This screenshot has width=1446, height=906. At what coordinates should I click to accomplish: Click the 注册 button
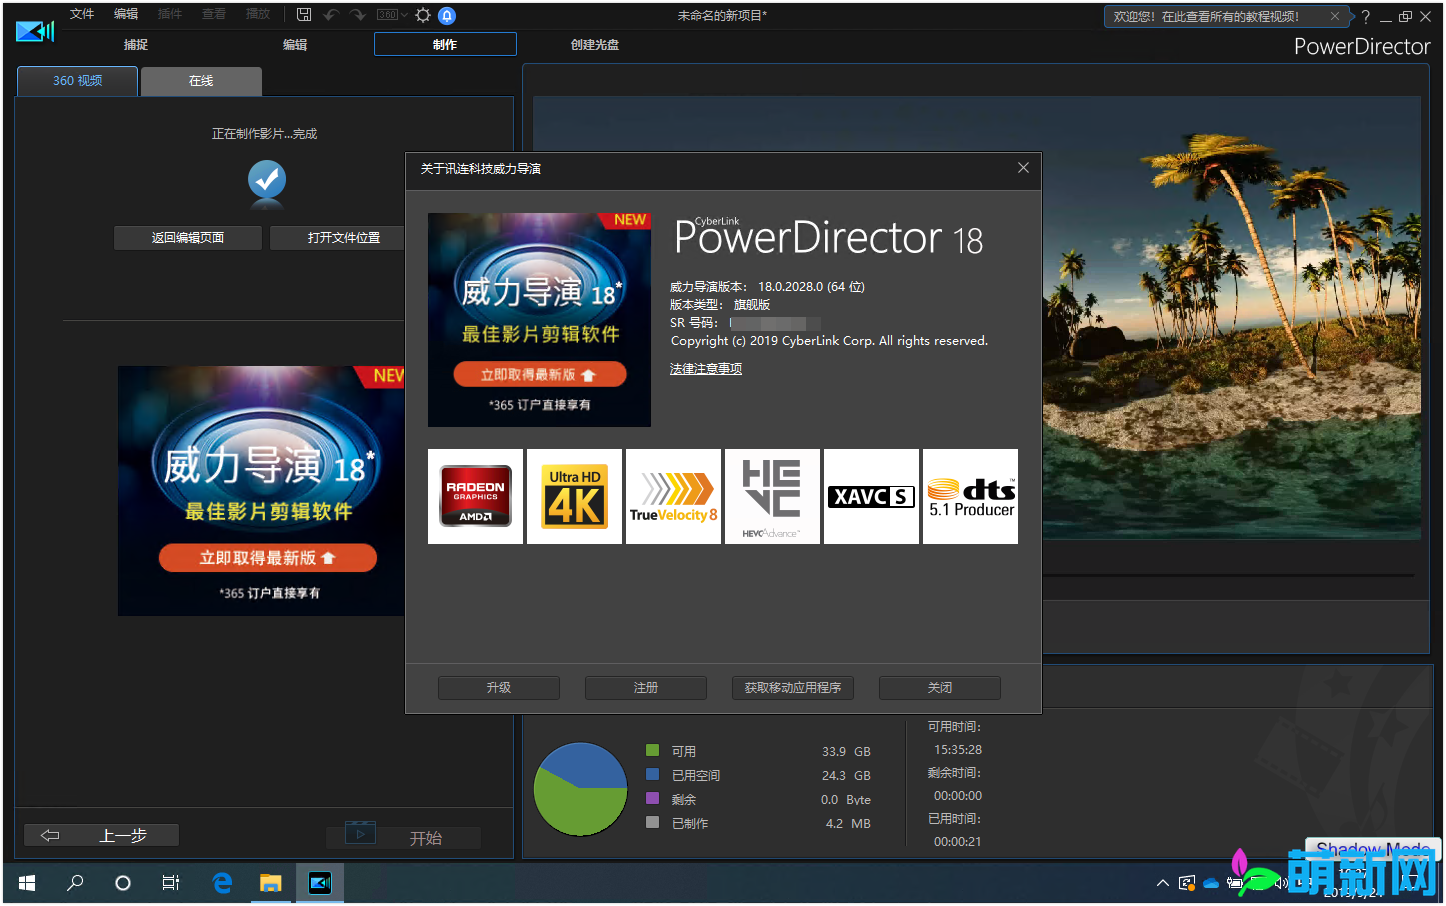[x=646, y=688]
